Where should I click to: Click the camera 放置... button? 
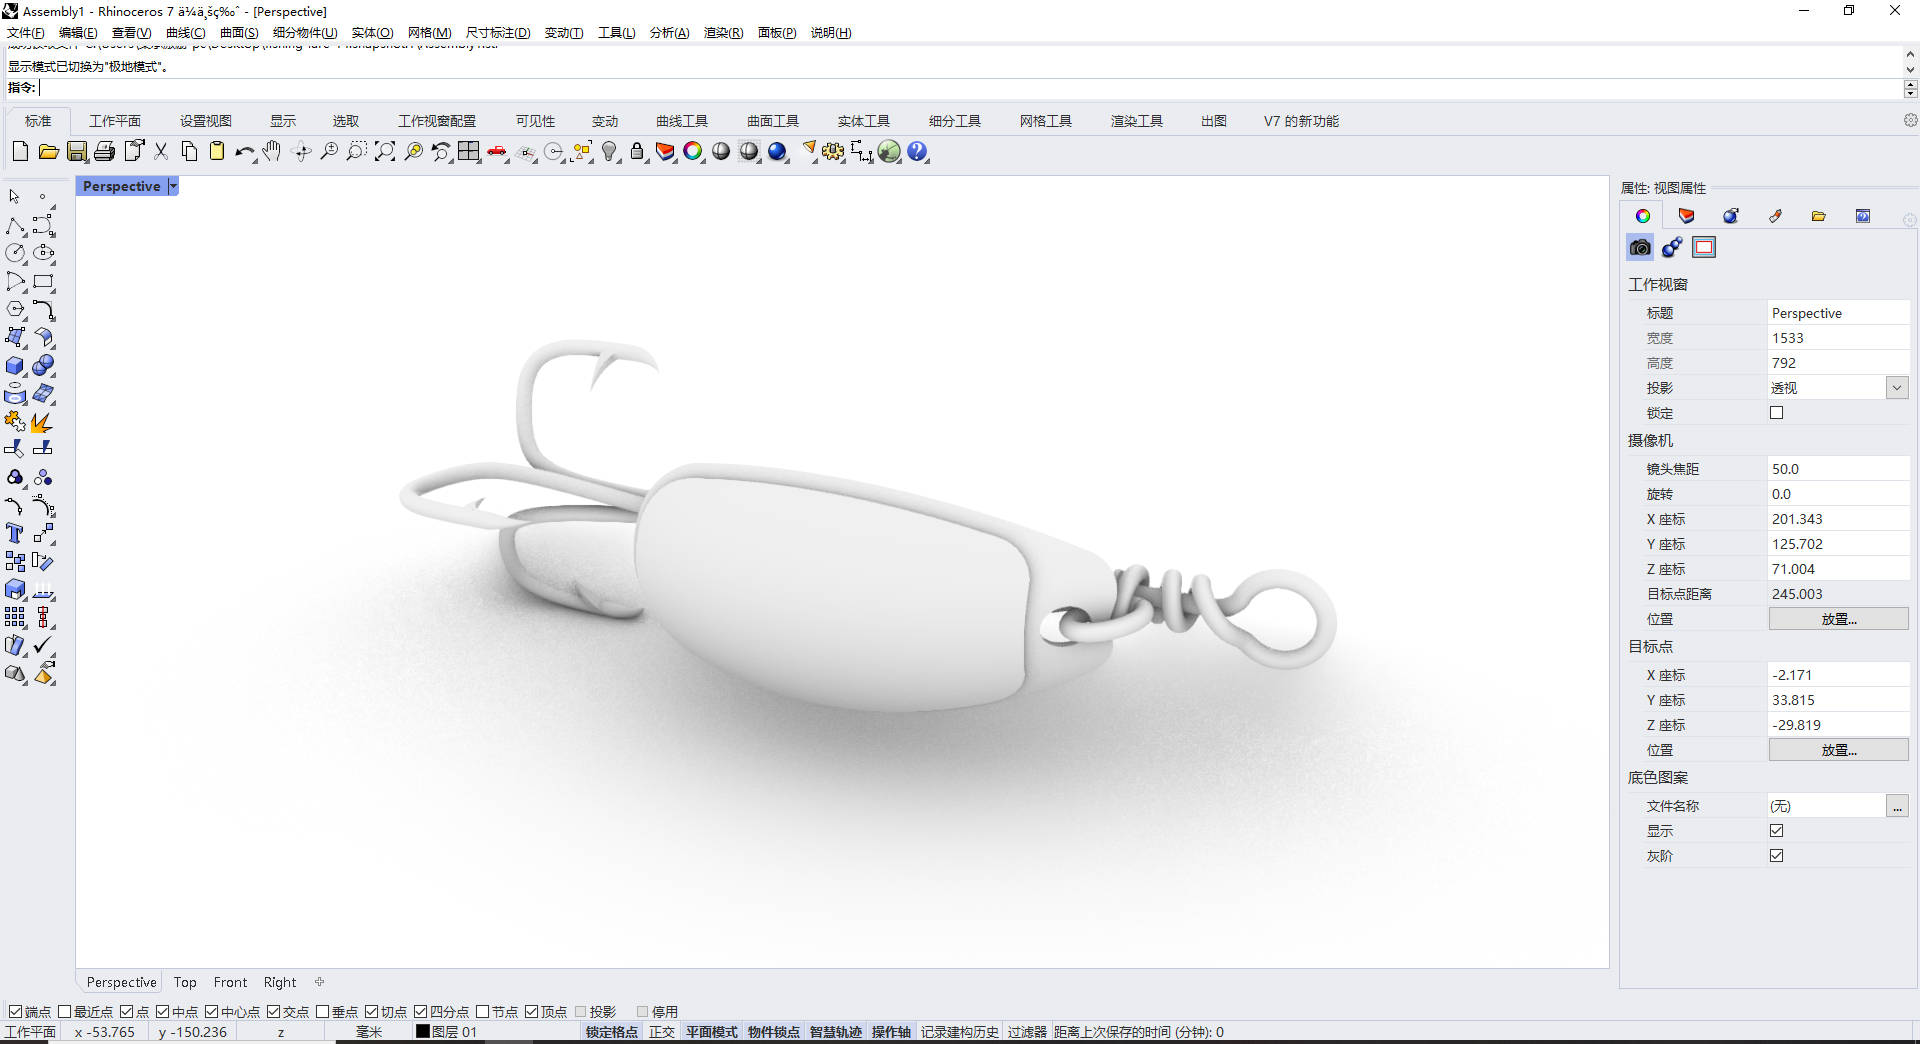[1839, 619]
